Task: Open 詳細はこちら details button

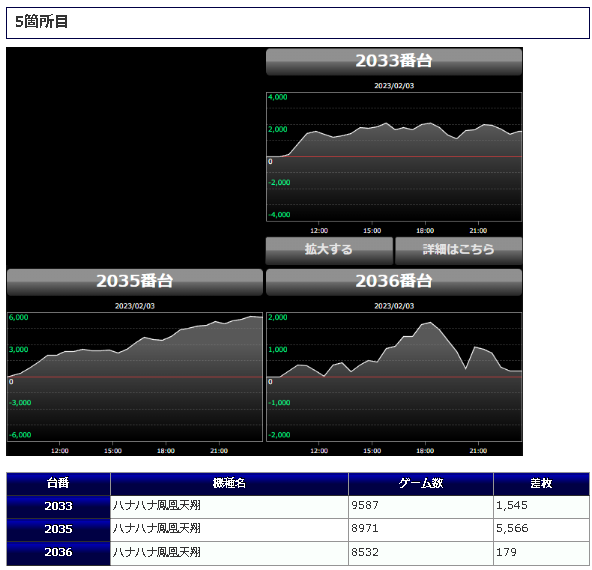Action: coord(458,251)
